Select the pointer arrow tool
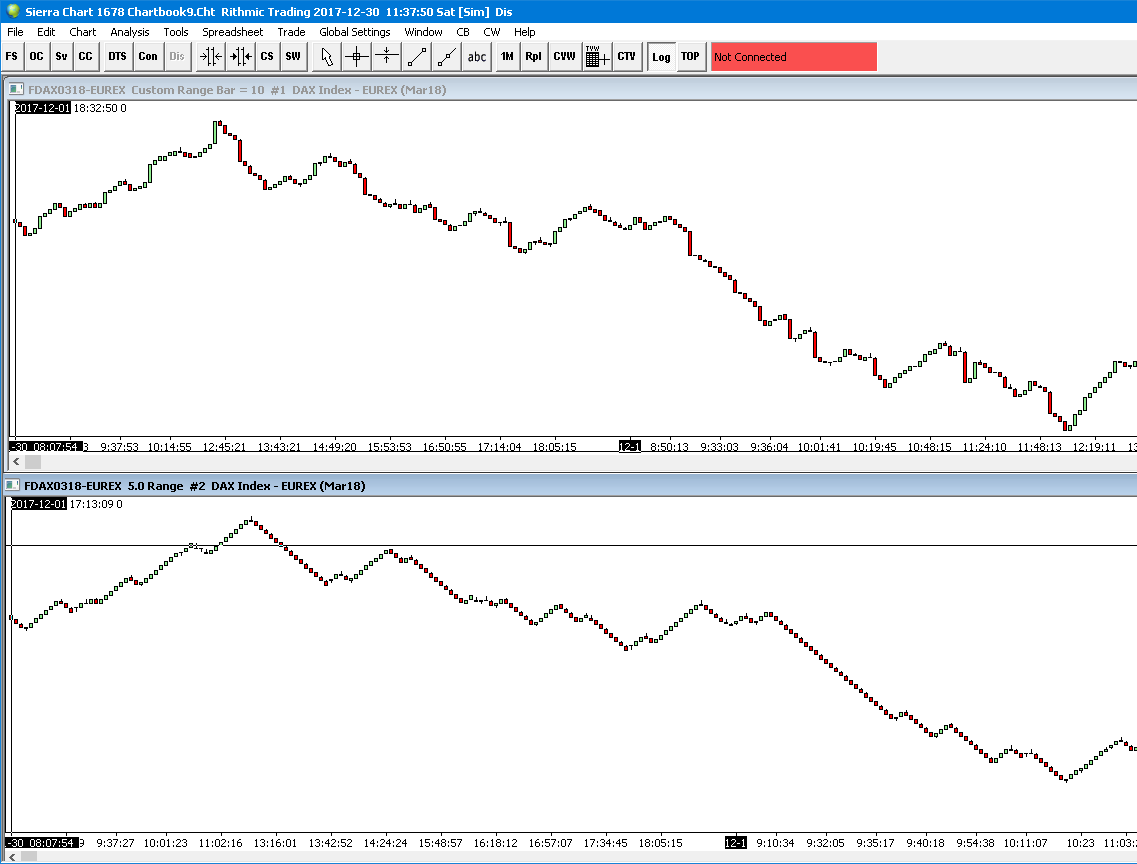 pyautogui.click(x=327, y=57)
